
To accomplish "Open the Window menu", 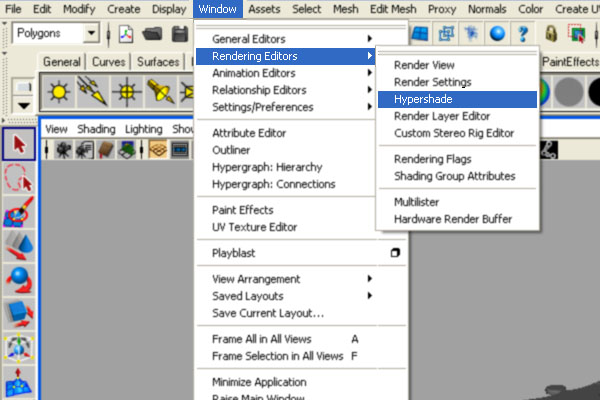I will point(217,9).
